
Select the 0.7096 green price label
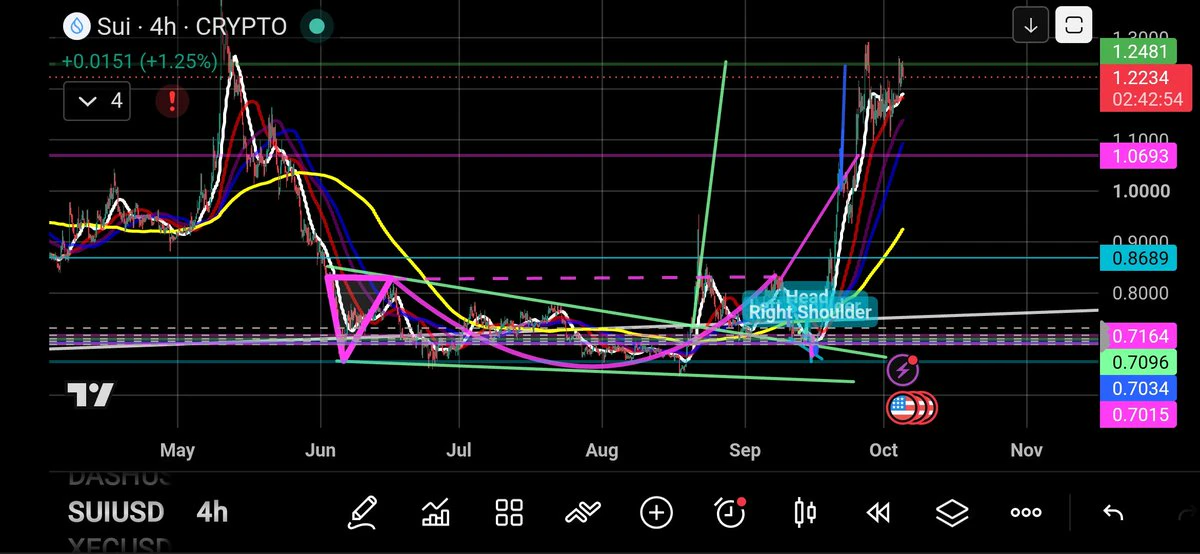[1140, 362]
